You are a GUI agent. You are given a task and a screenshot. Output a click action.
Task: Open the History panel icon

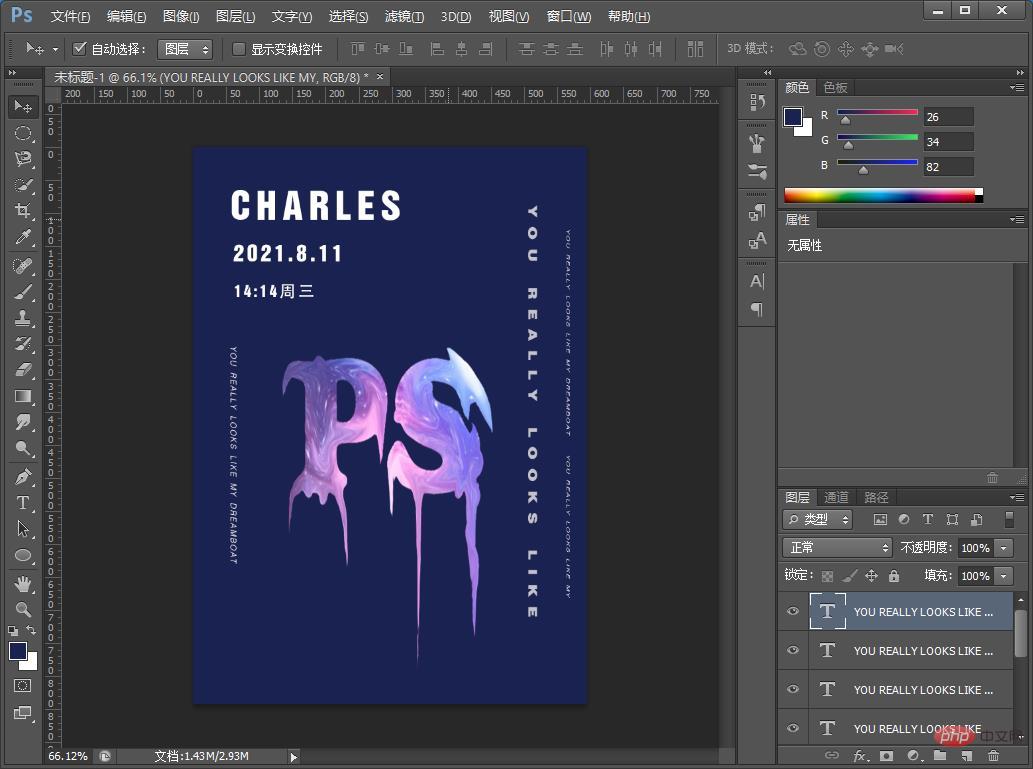pos(757,102)
